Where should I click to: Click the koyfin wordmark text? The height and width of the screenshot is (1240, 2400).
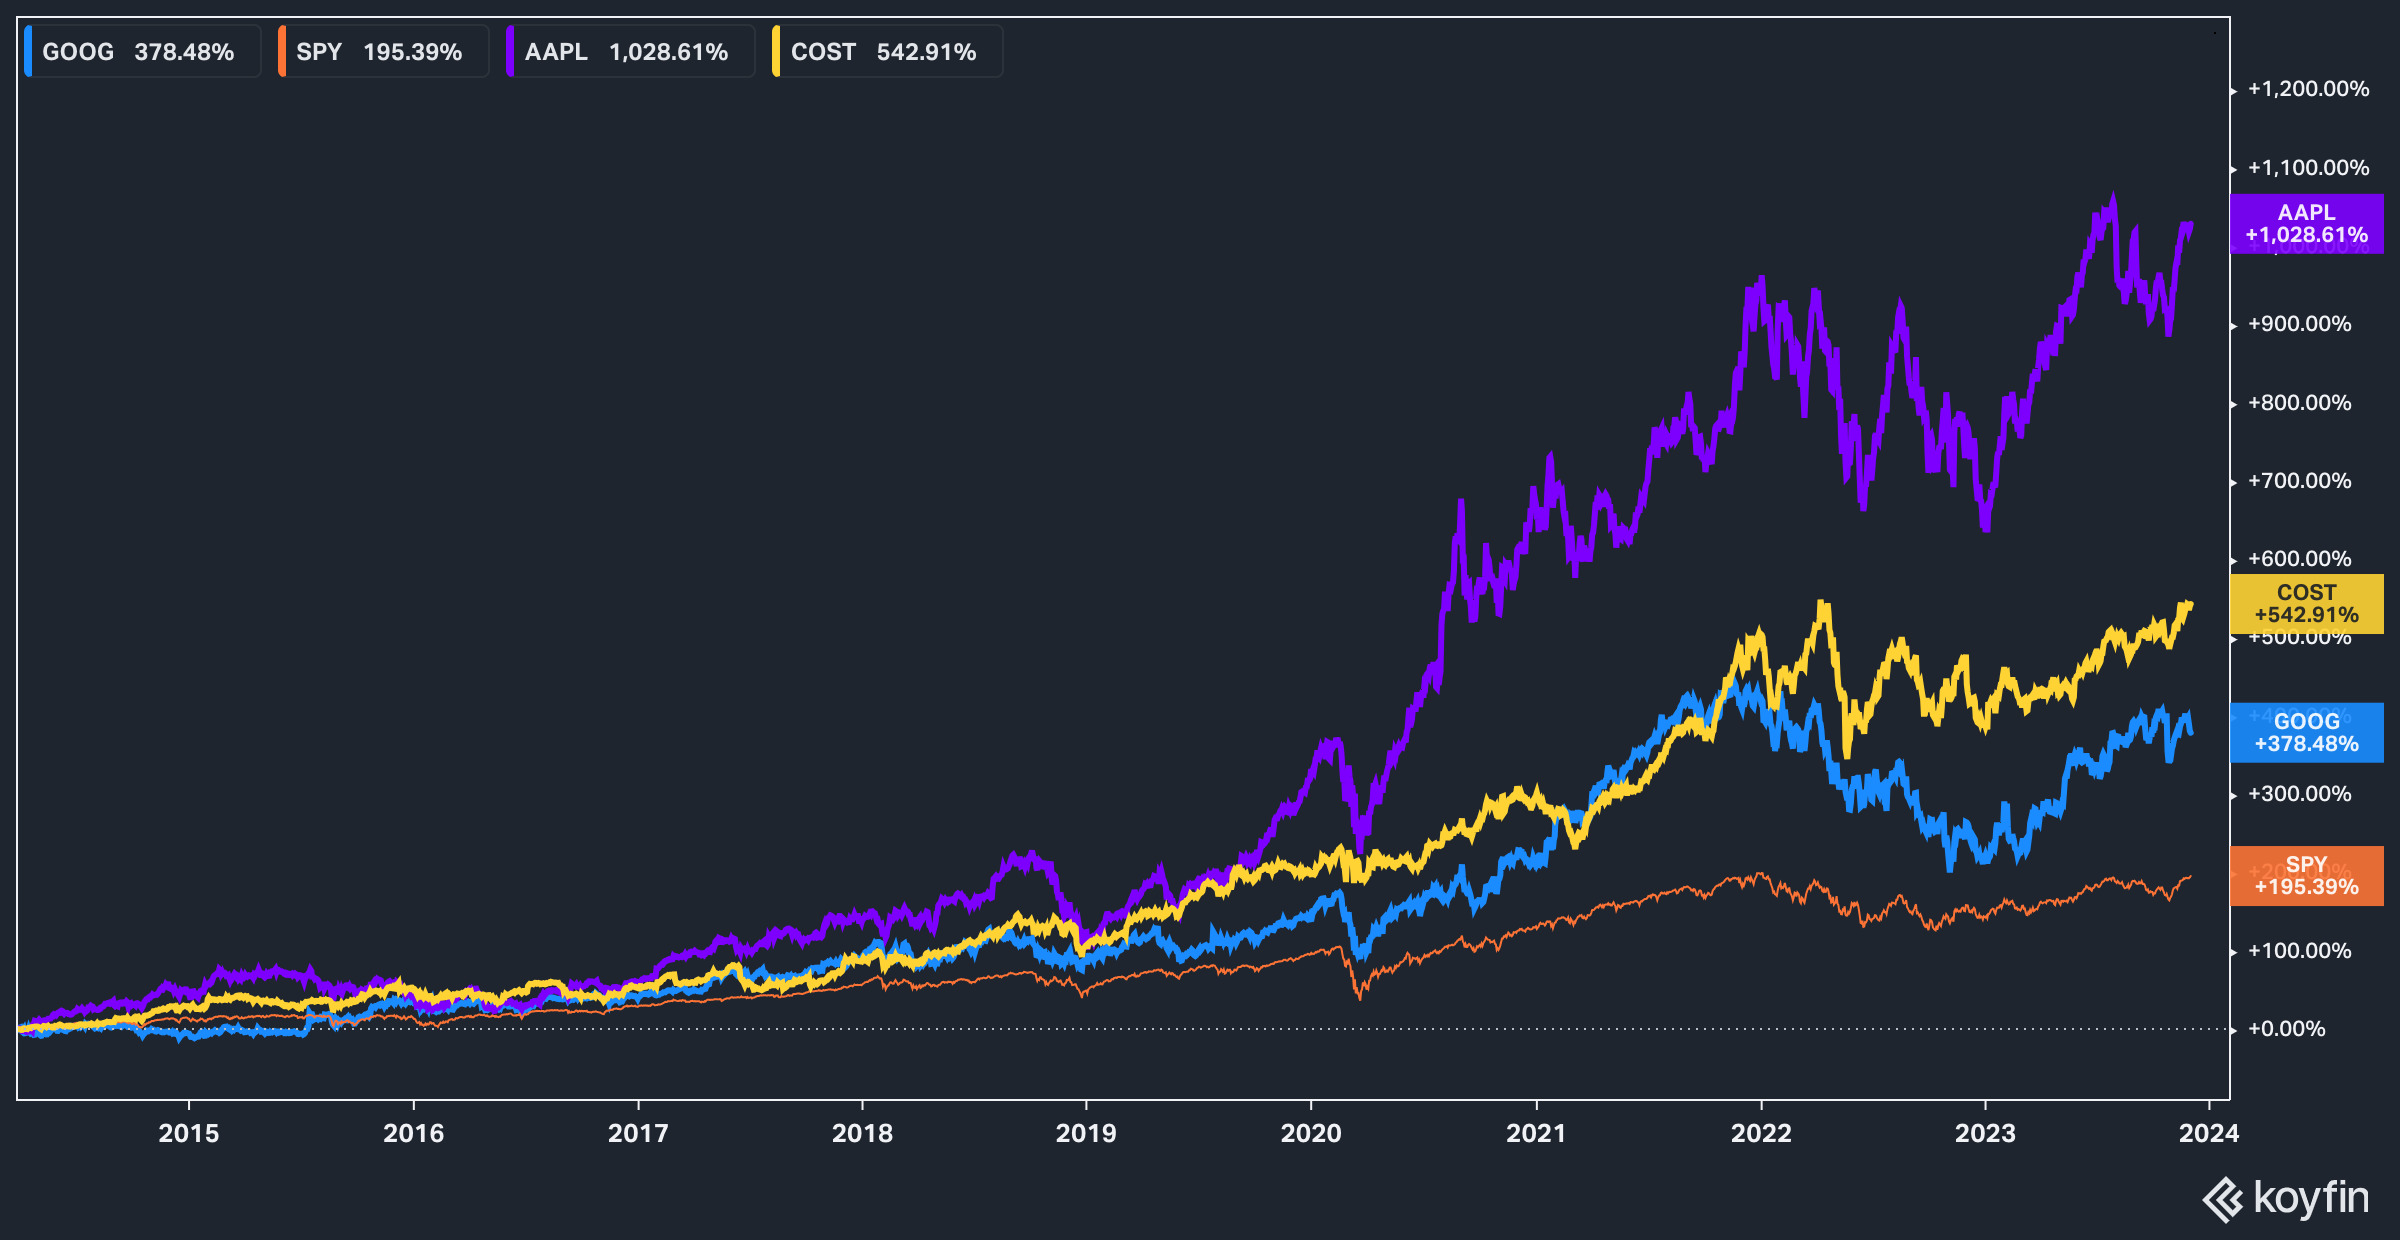coord(2311,1197)
